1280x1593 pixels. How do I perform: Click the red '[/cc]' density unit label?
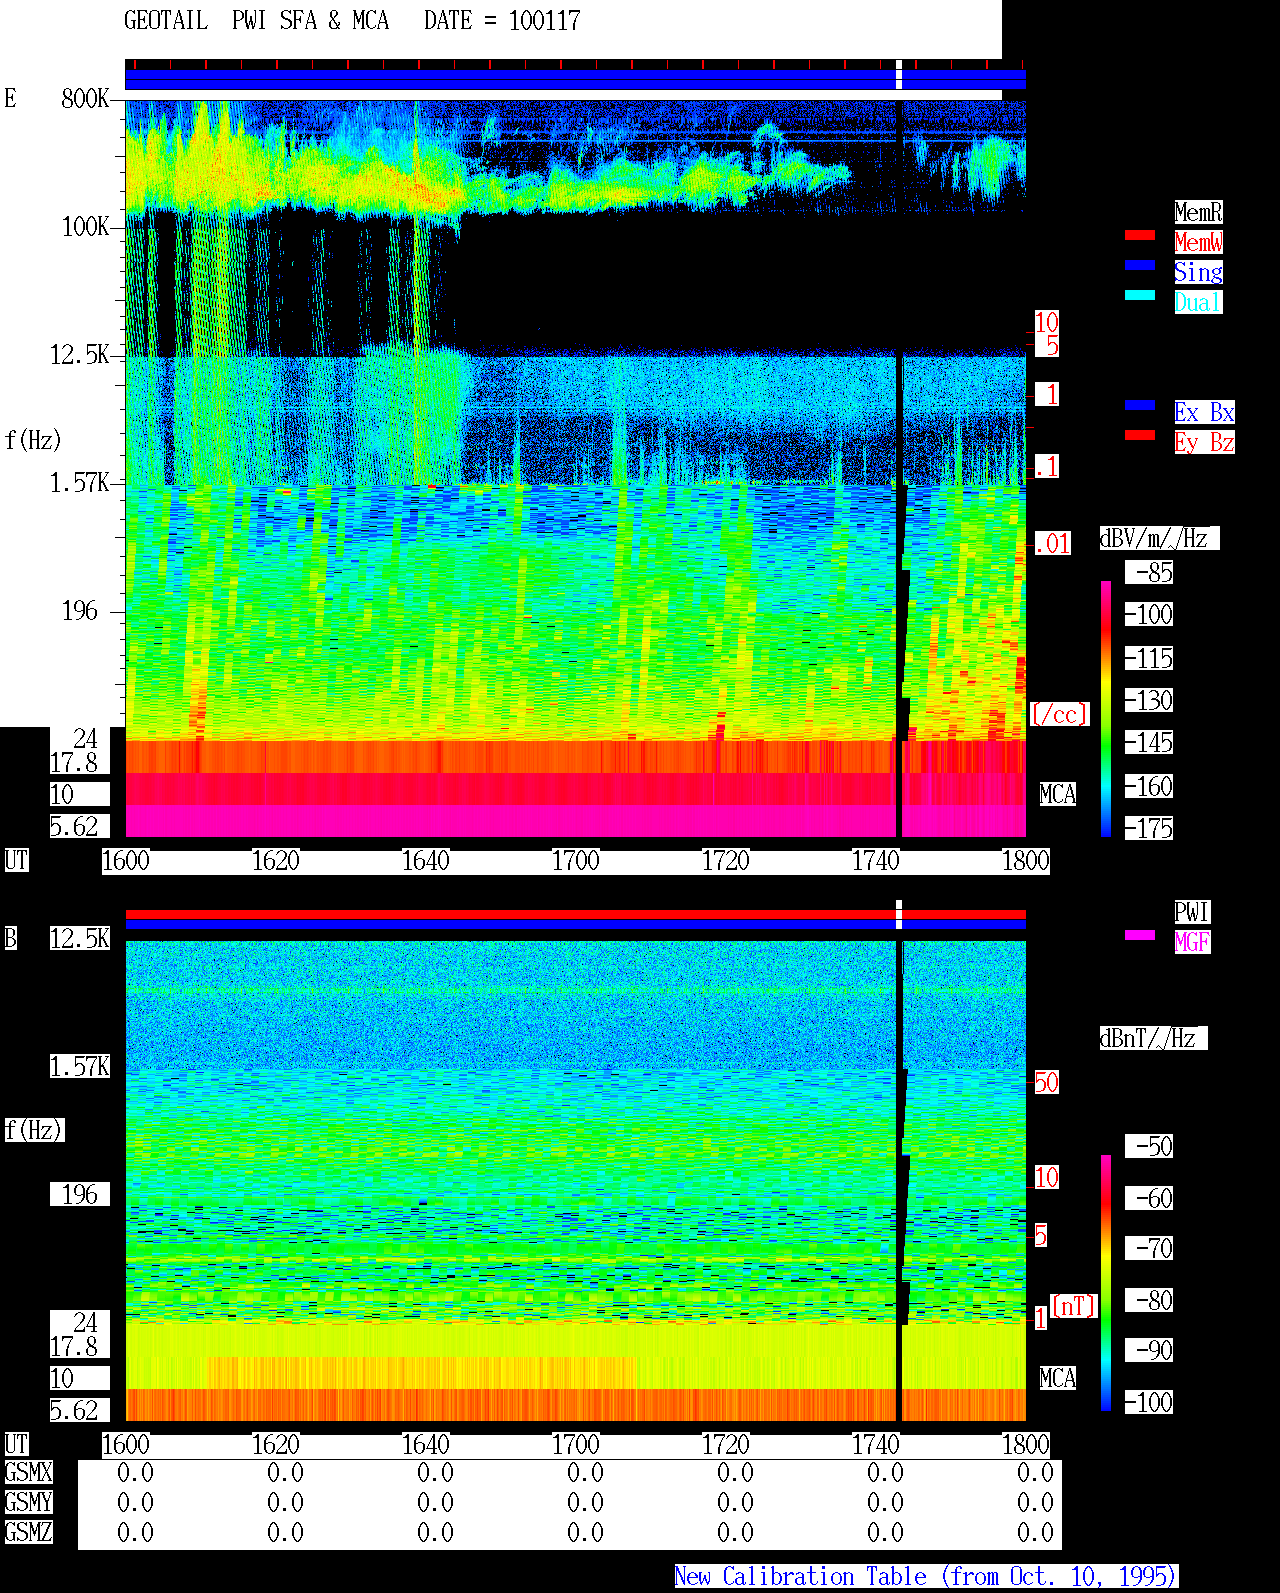pyautogui.click(x=1059, y=714)
